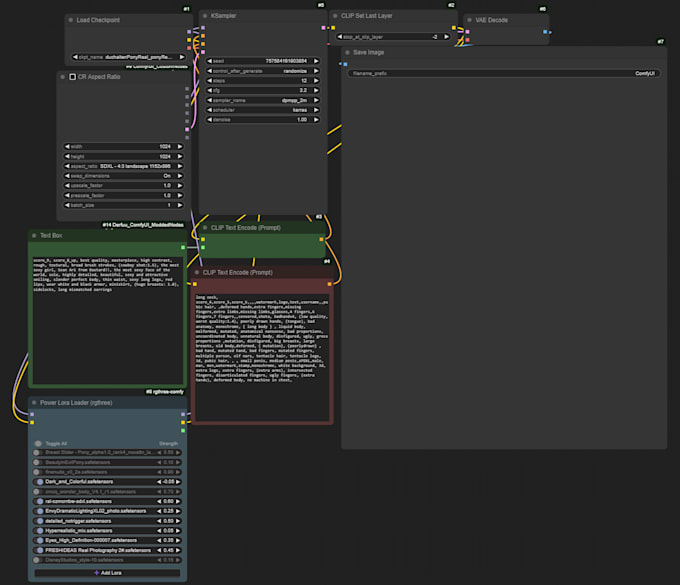680x585 pixels.
Task: Collapse the Power Lora Loader node dot
Action: tap(34, 403)
